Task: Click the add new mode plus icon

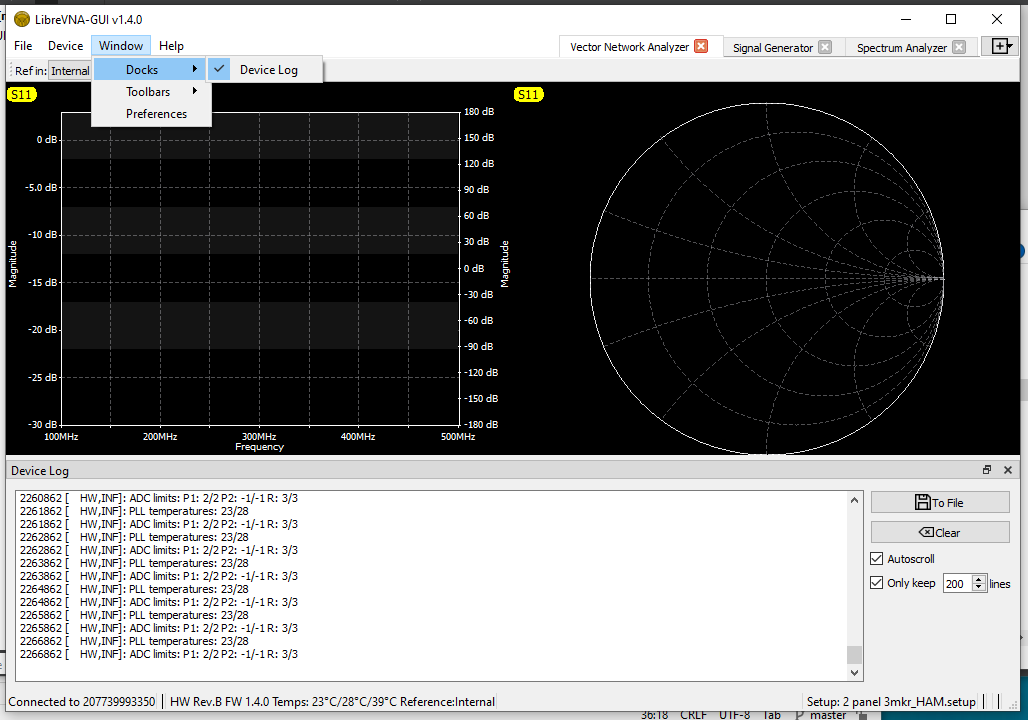Action: tap(999, 46)
